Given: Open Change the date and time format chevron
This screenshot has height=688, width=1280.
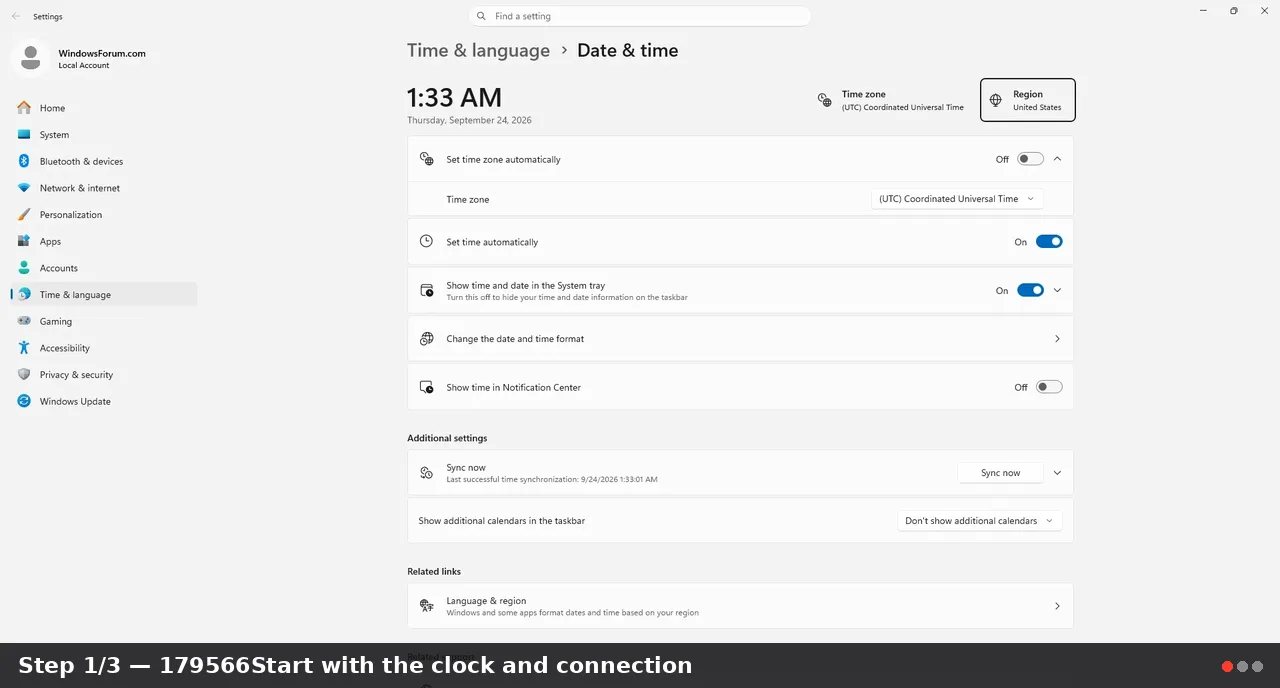Looking at the screenshot, I should tap(1057, 339).
